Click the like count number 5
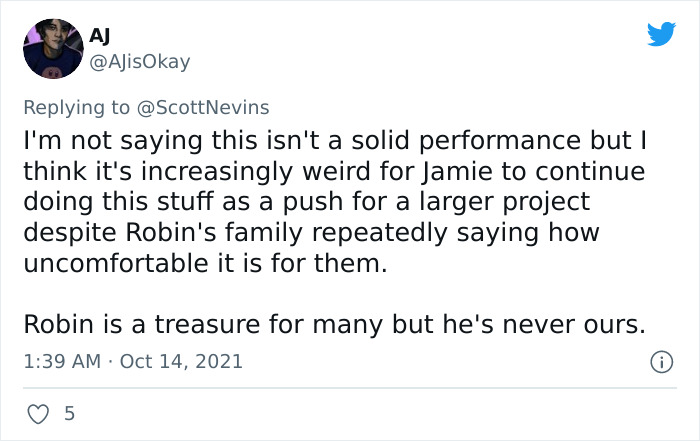 [67, 412]
